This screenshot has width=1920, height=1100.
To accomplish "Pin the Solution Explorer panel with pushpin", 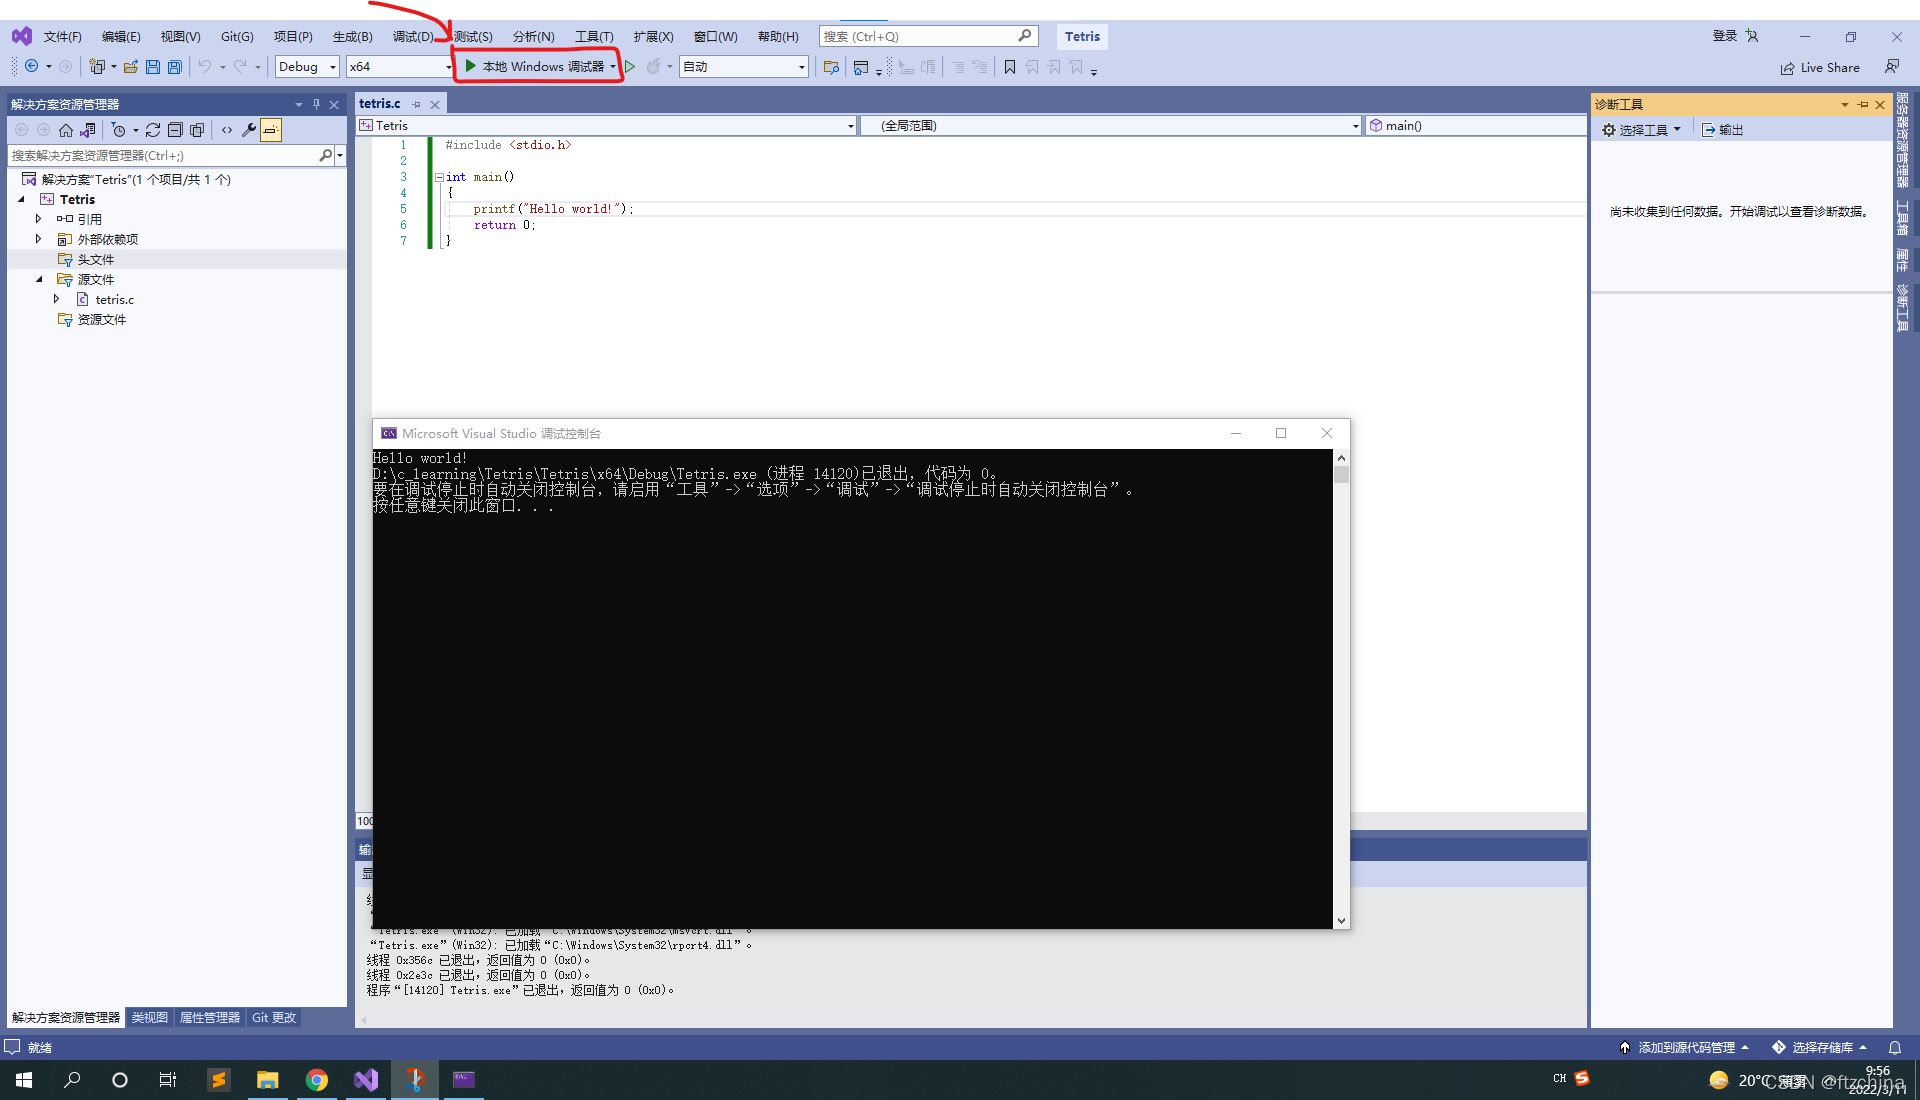I will coord(316,104).
